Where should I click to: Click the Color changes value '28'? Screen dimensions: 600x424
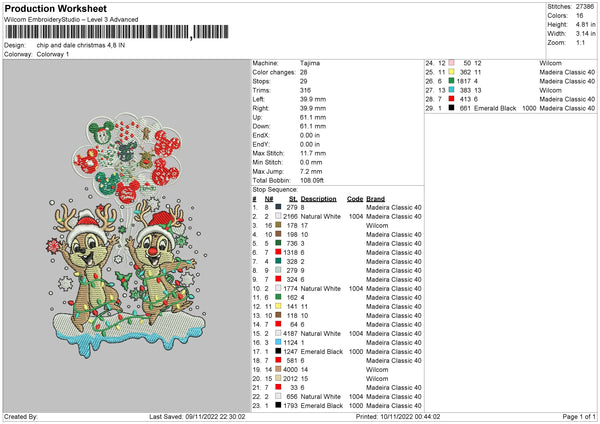(304, 72)
